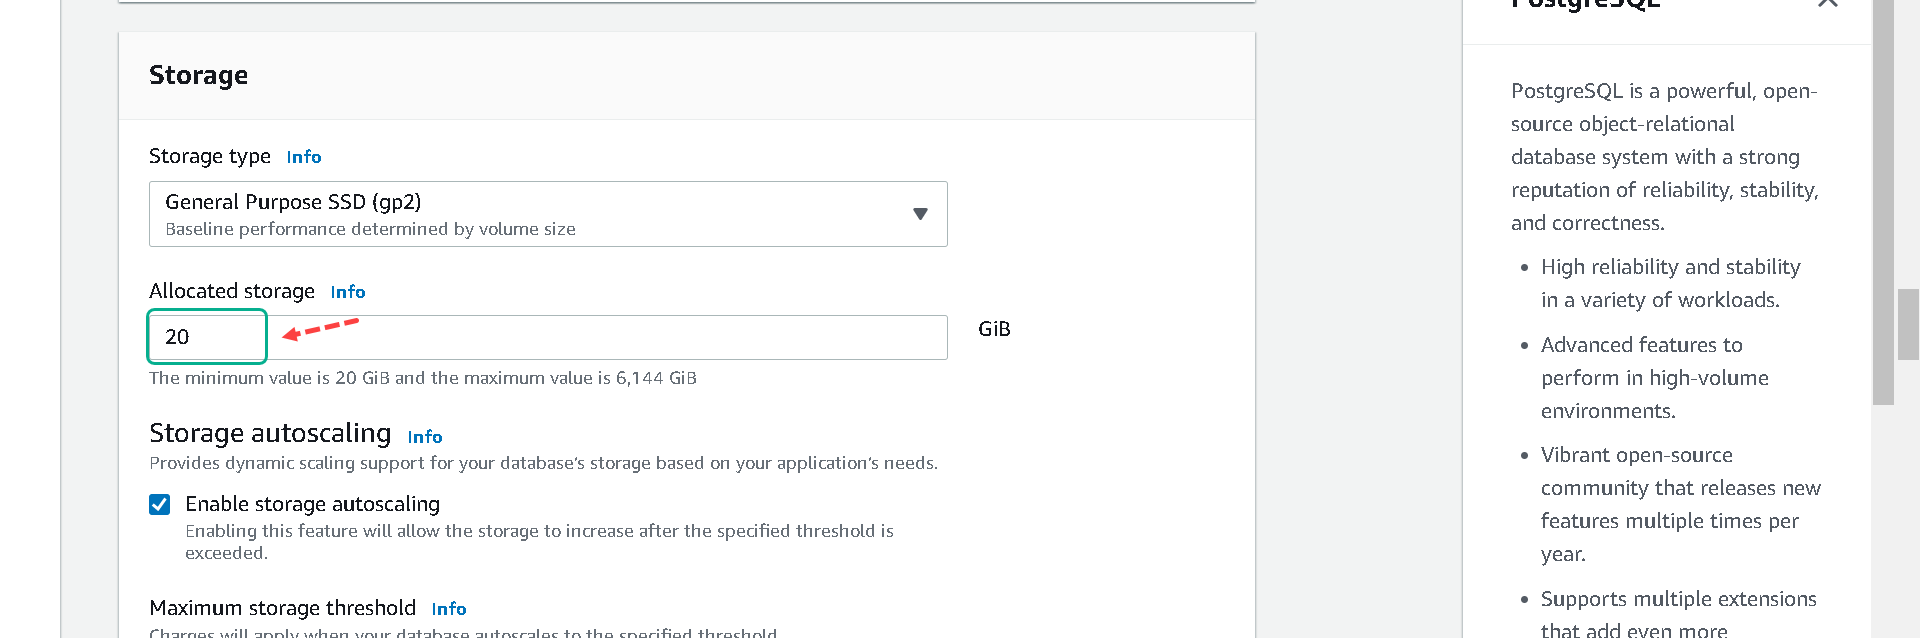The height and width of the screenshot is (638, 1920).
Task: Open the General Purpose SSD (gp2) selector
Action: (x=548, y=214)
